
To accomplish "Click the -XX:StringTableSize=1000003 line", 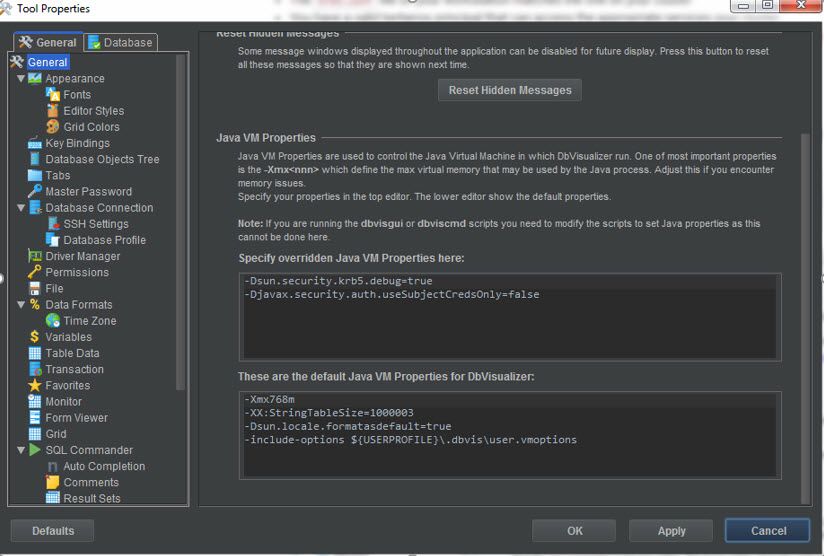I will (328, 413).
